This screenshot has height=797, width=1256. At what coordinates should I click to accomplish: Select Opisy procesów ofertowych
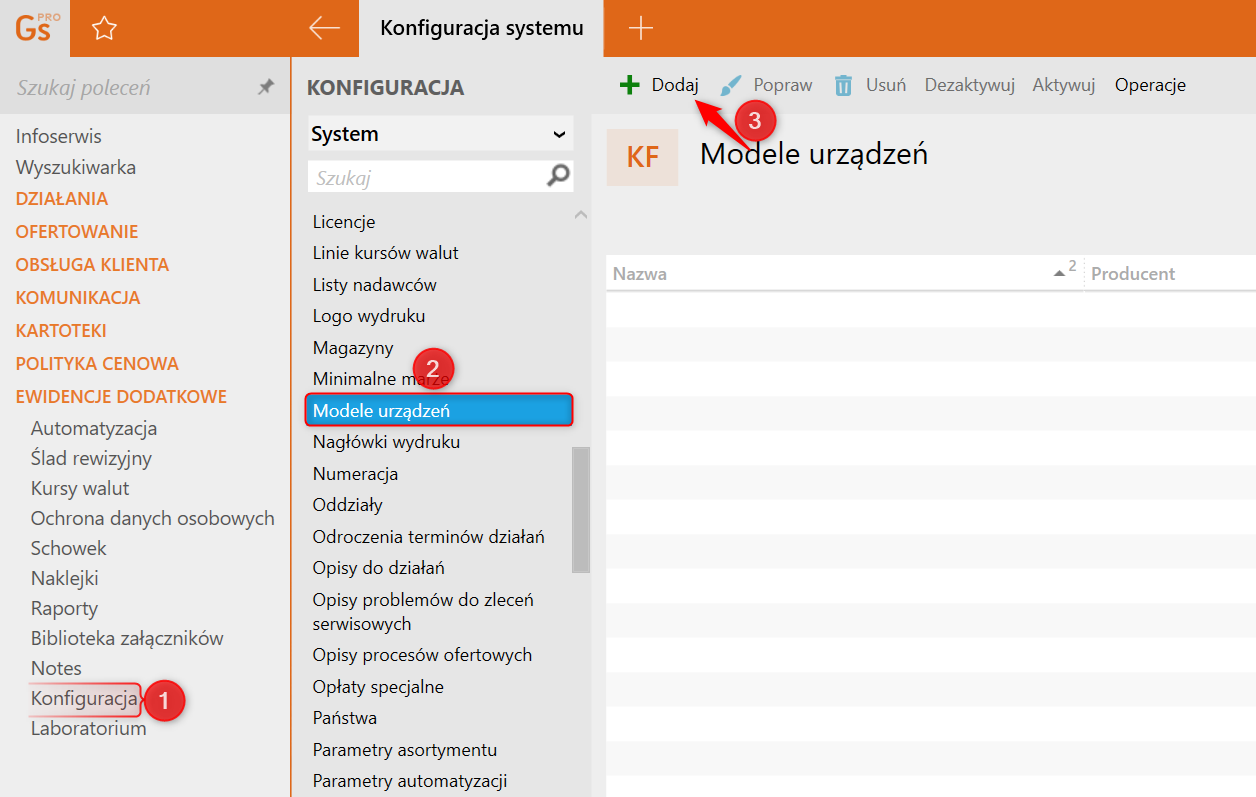(x=422, y=655)
